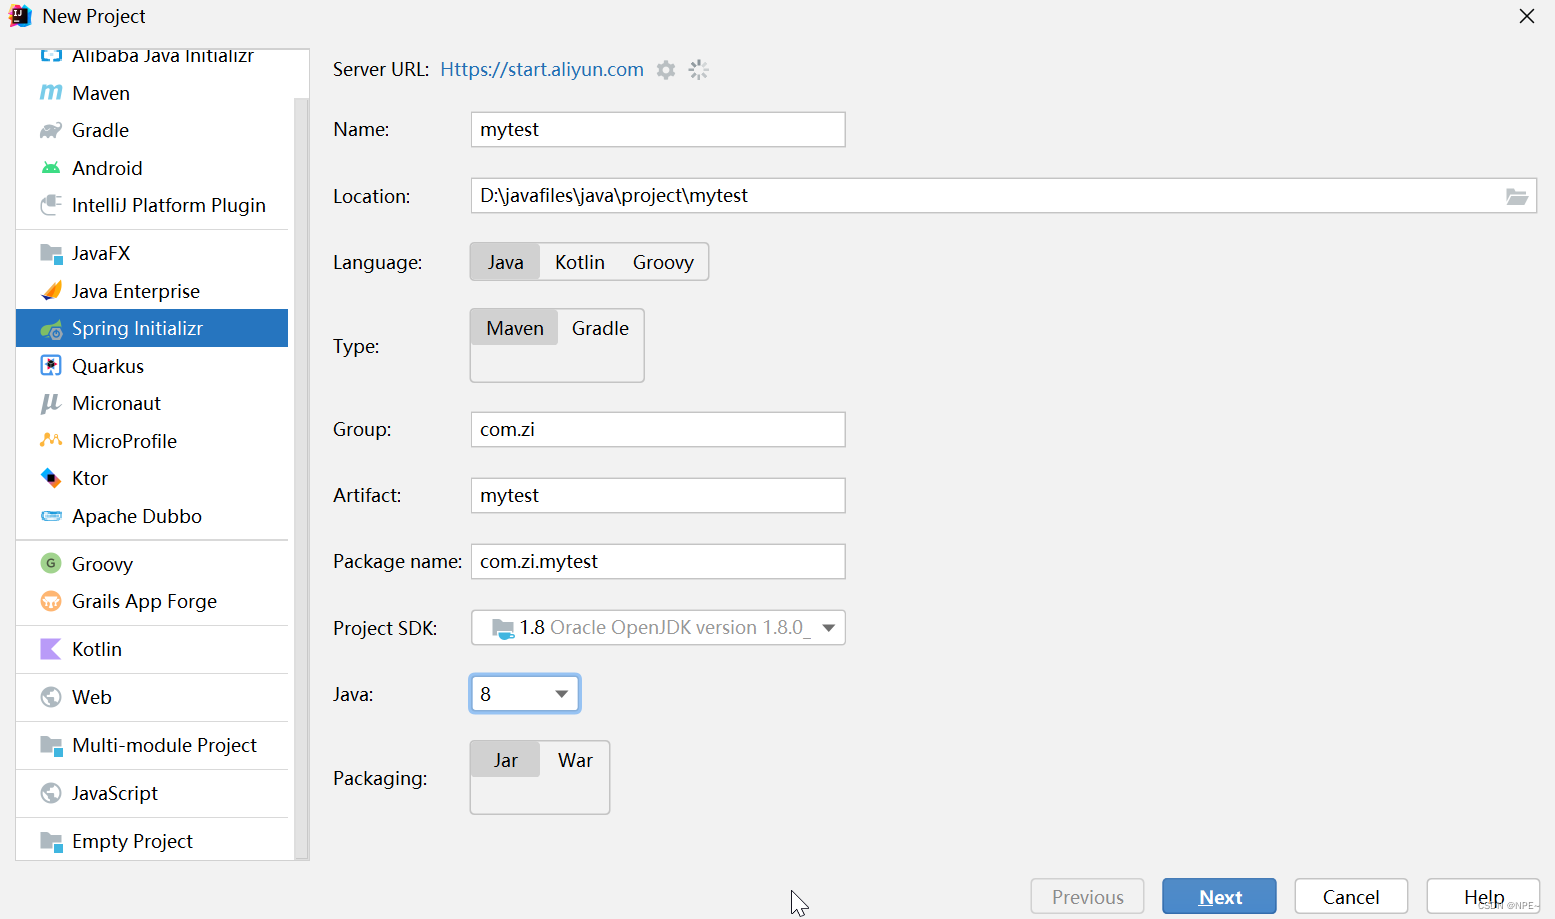Choose War packaging
Image resolution: width=1555 pixels, height=919 pixels.
click(575, 760)
